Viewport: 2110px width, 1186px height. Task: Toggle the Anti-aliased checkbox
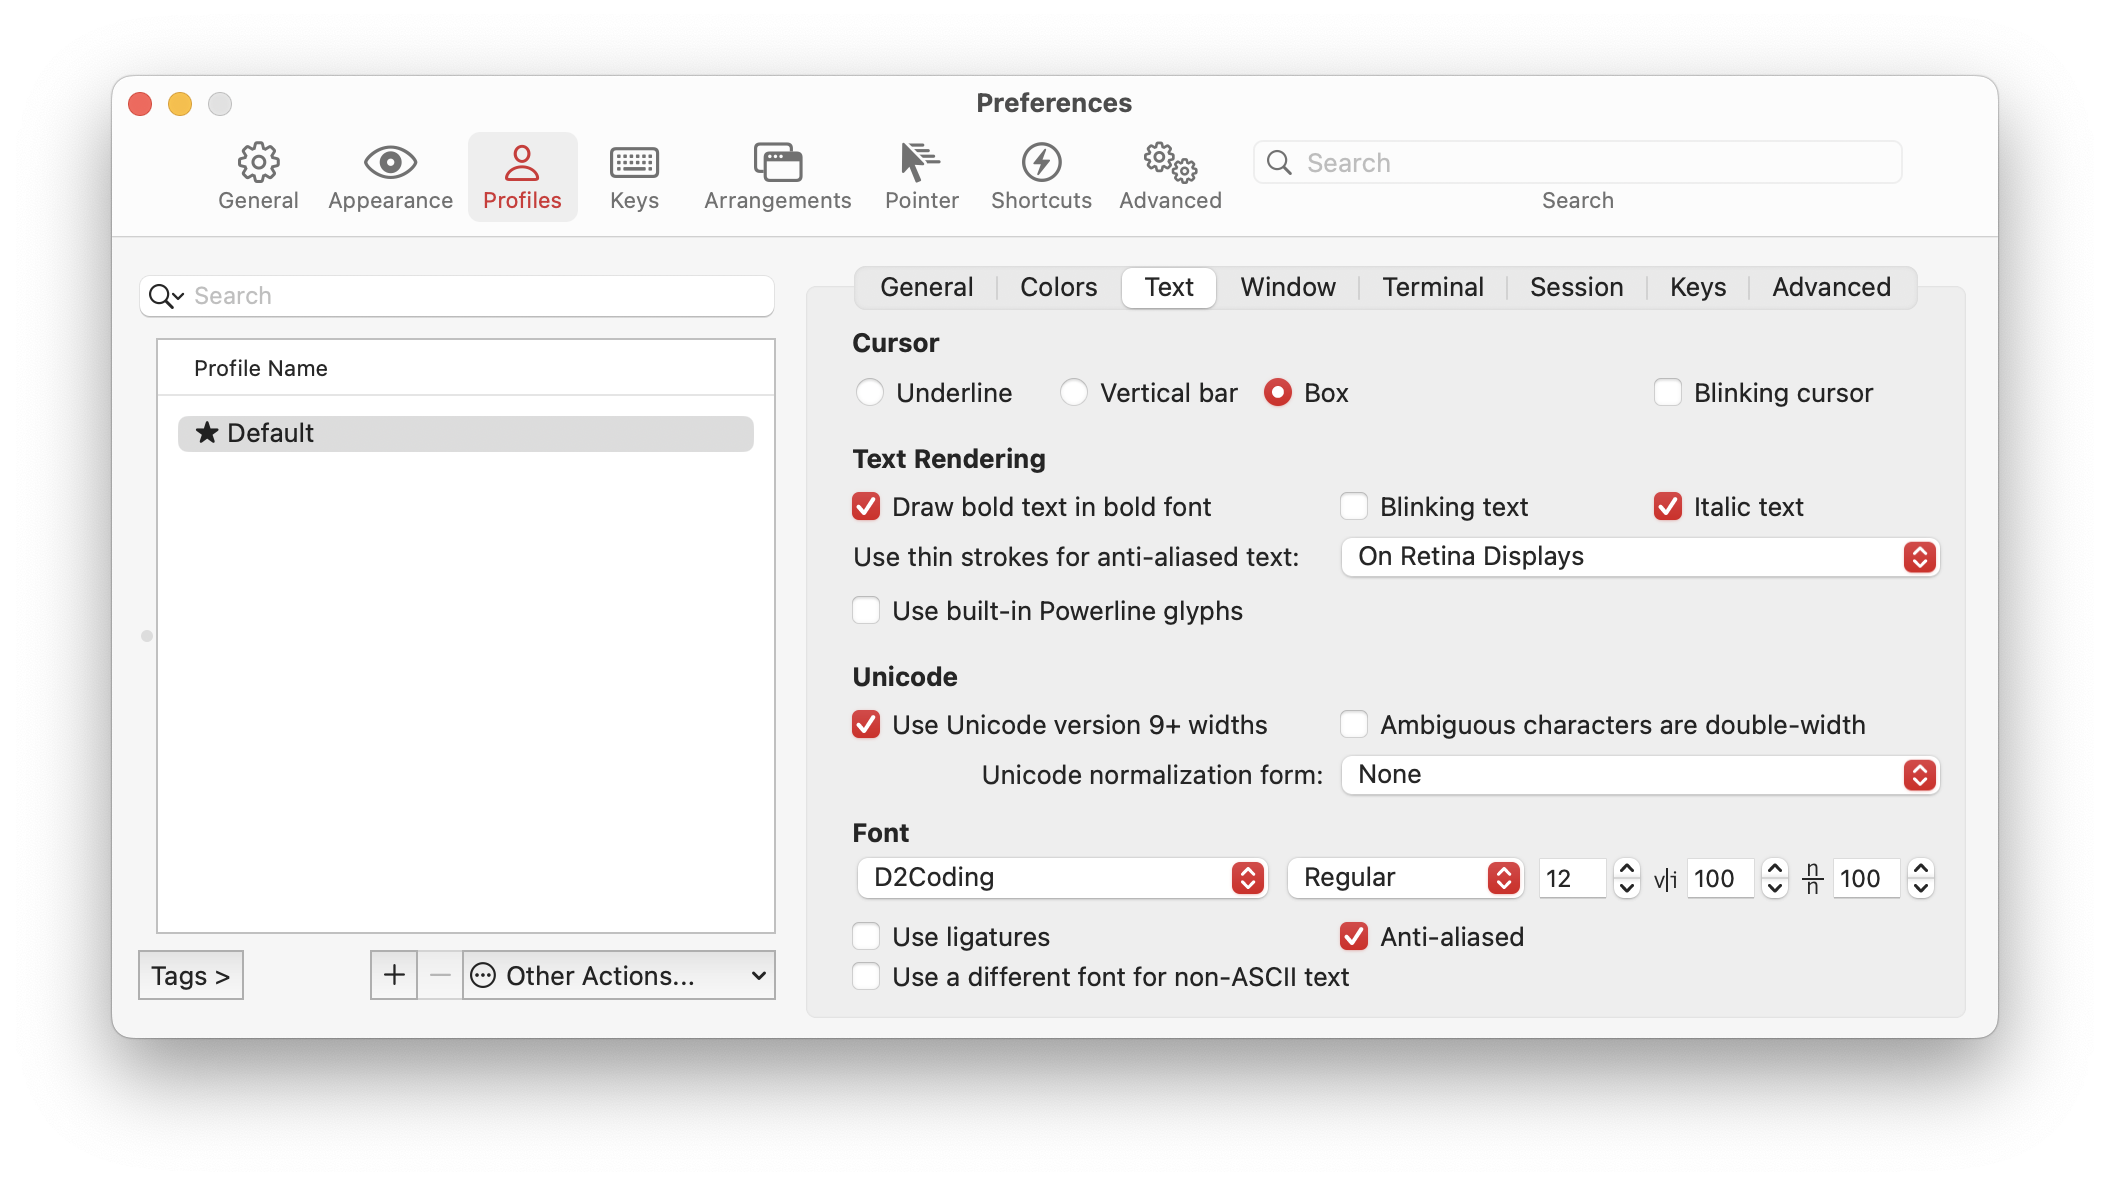[1354, 937]
